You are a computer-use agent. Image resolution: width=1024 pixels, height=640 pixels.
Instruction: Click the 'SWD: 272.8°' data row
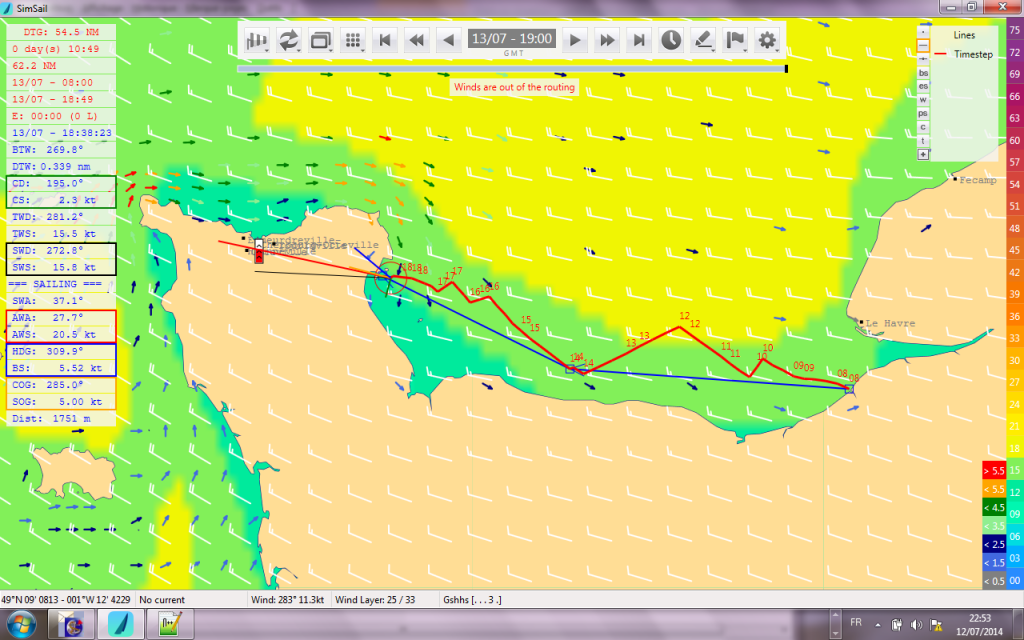pos(61,251)
